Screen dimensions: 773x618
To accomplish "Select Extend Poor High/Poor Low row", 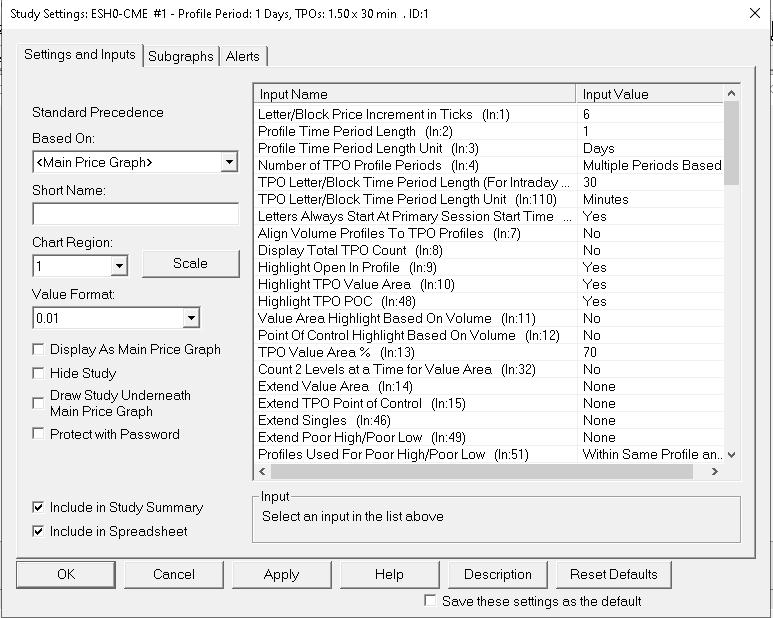I will pos(489,438).
